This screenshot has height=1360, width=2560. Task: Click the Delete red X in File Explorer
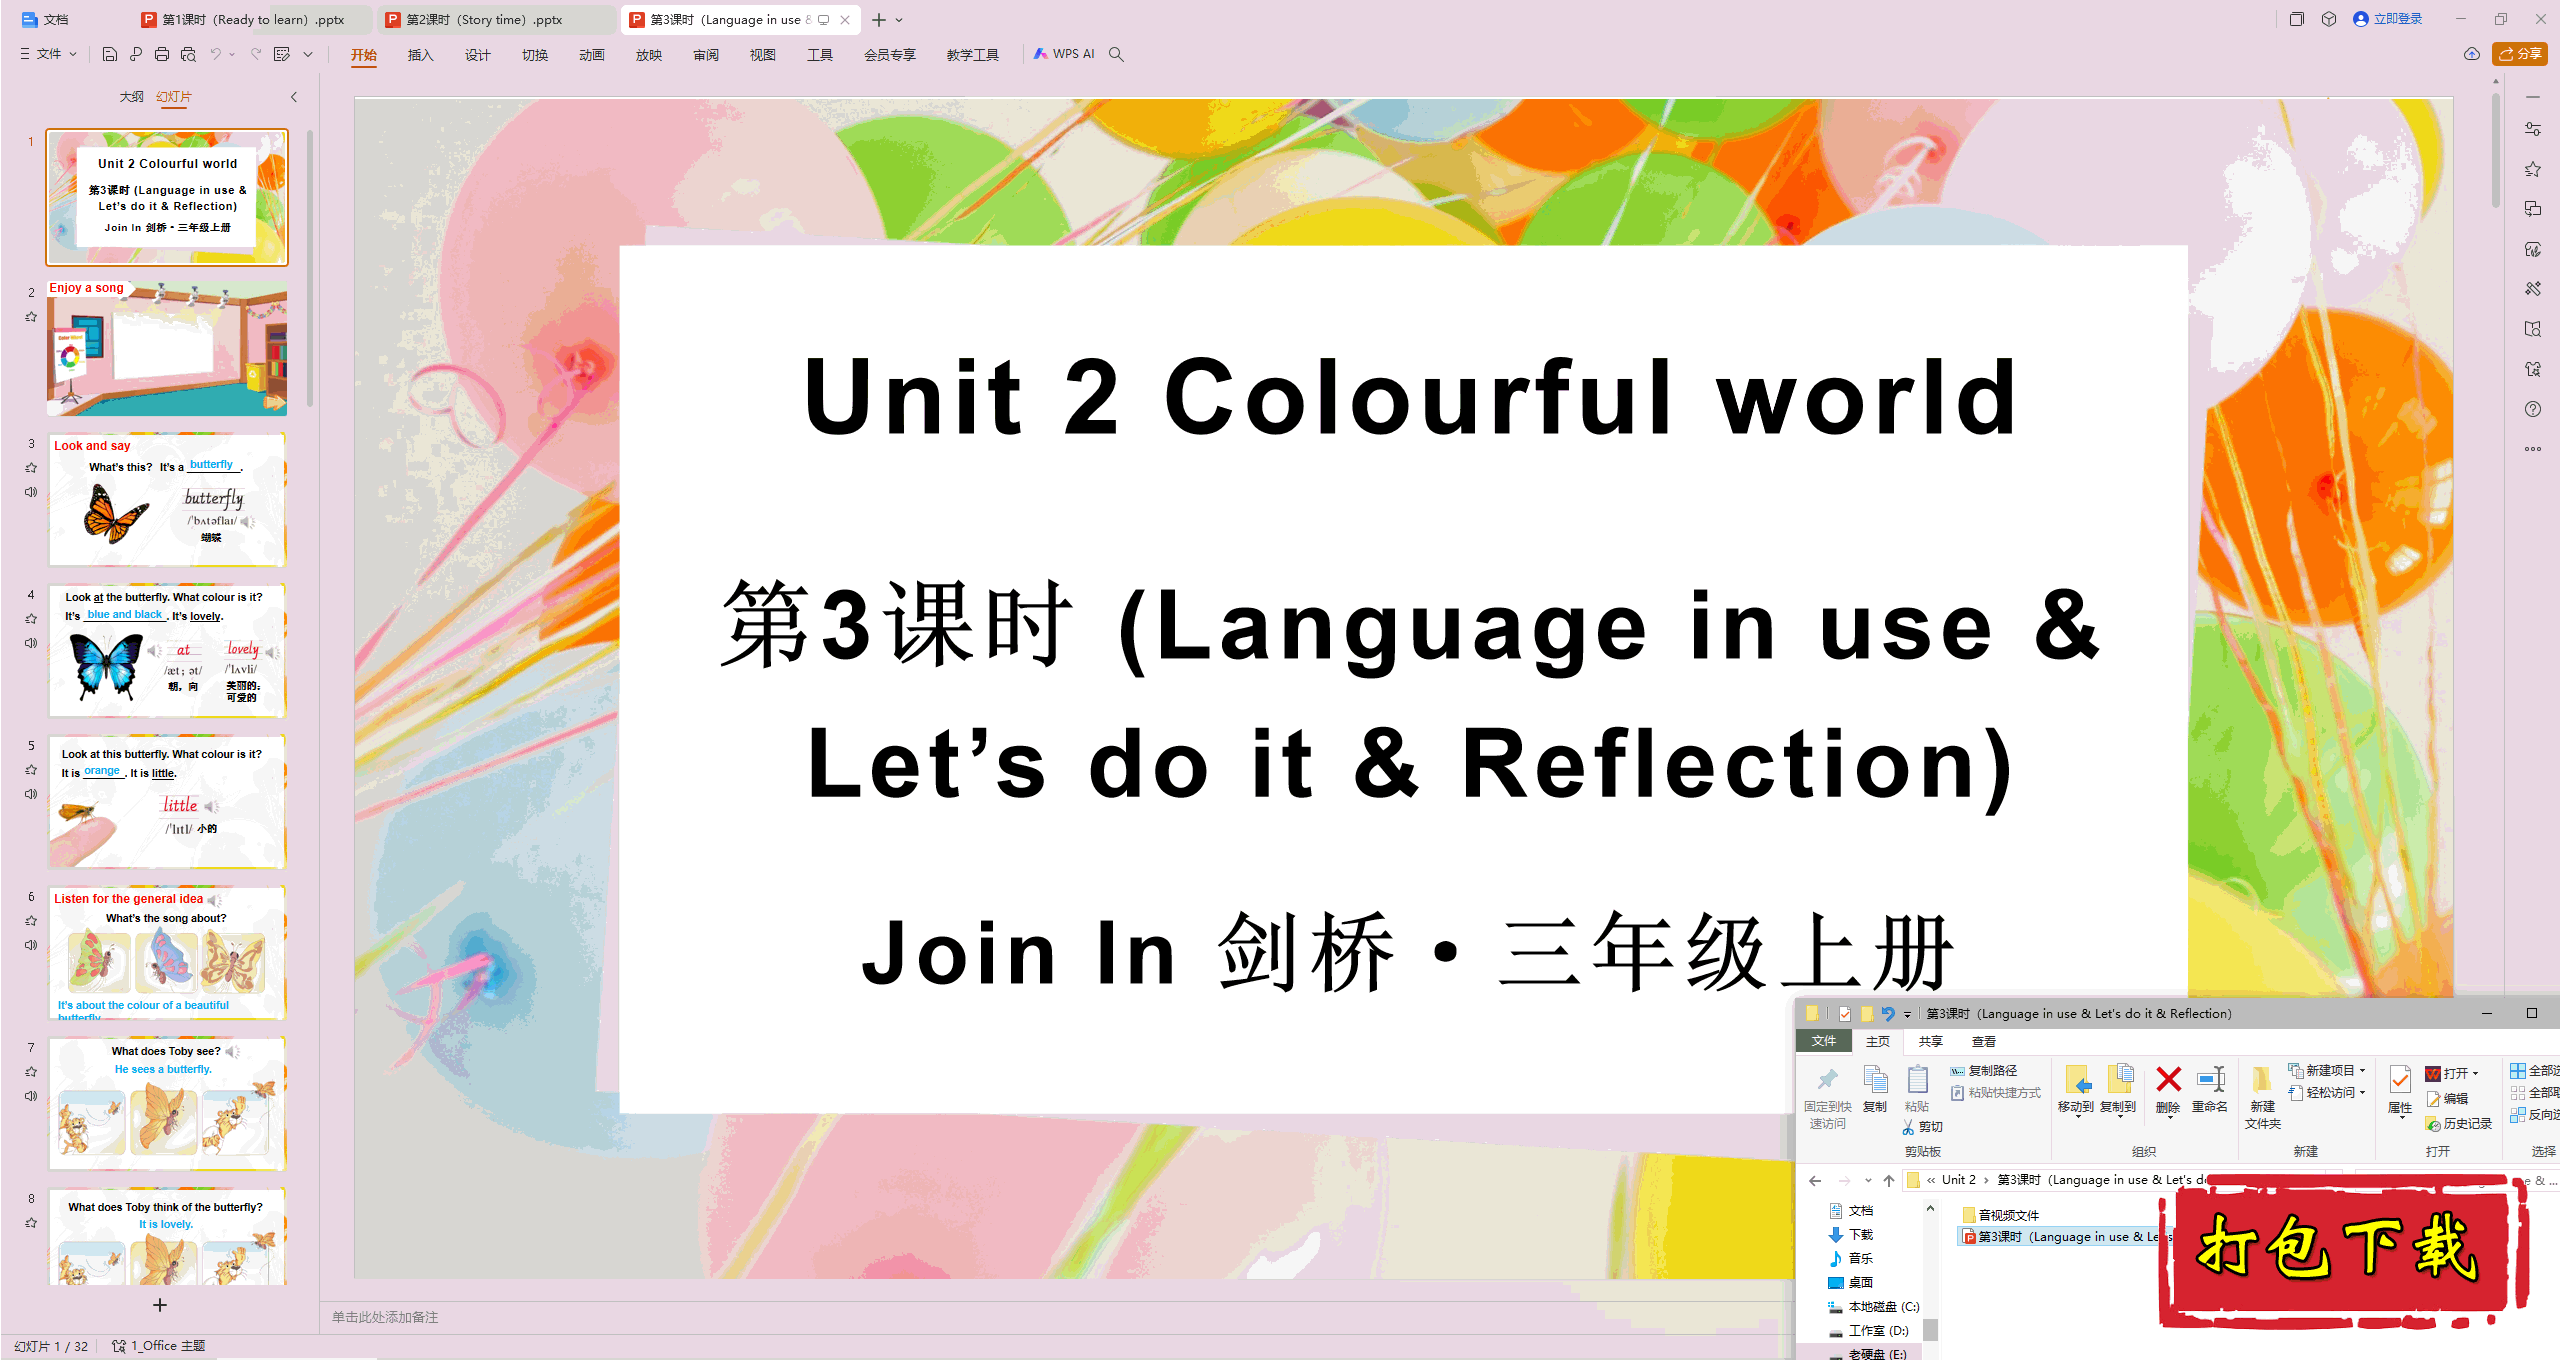2168,1080
